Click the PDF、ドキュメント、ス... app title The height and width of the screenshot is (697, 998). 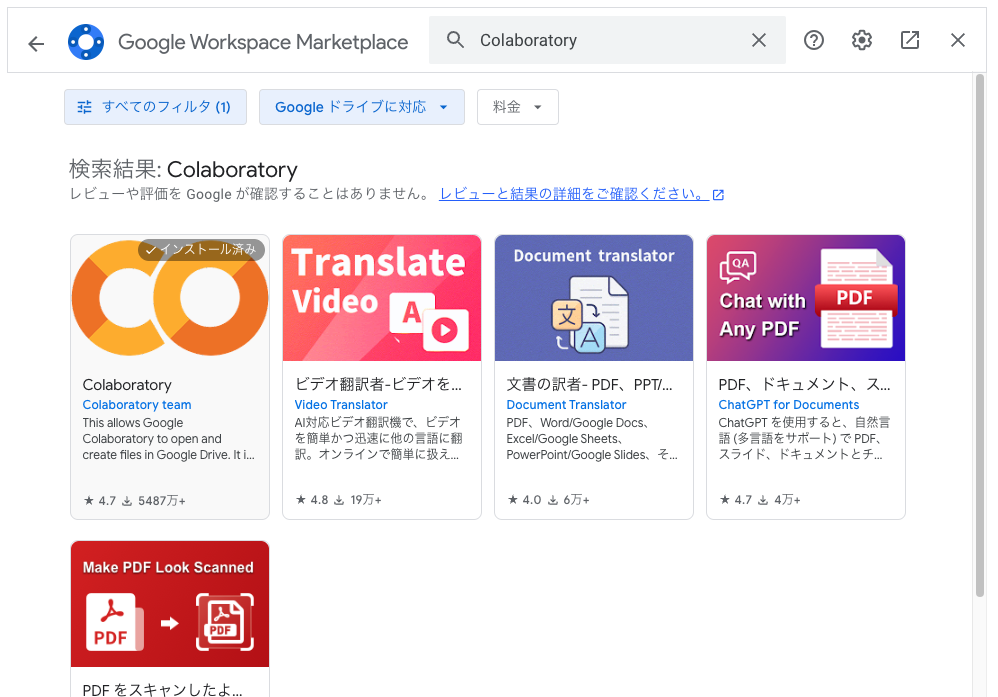click(x=805, y=384)
